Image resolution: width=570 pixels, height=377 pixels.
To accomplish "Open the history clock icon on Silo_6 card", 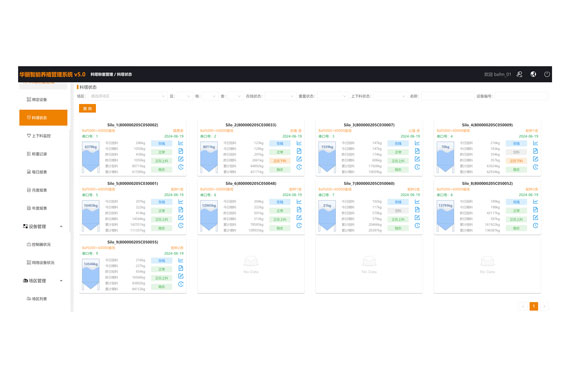I will point(299,226).
